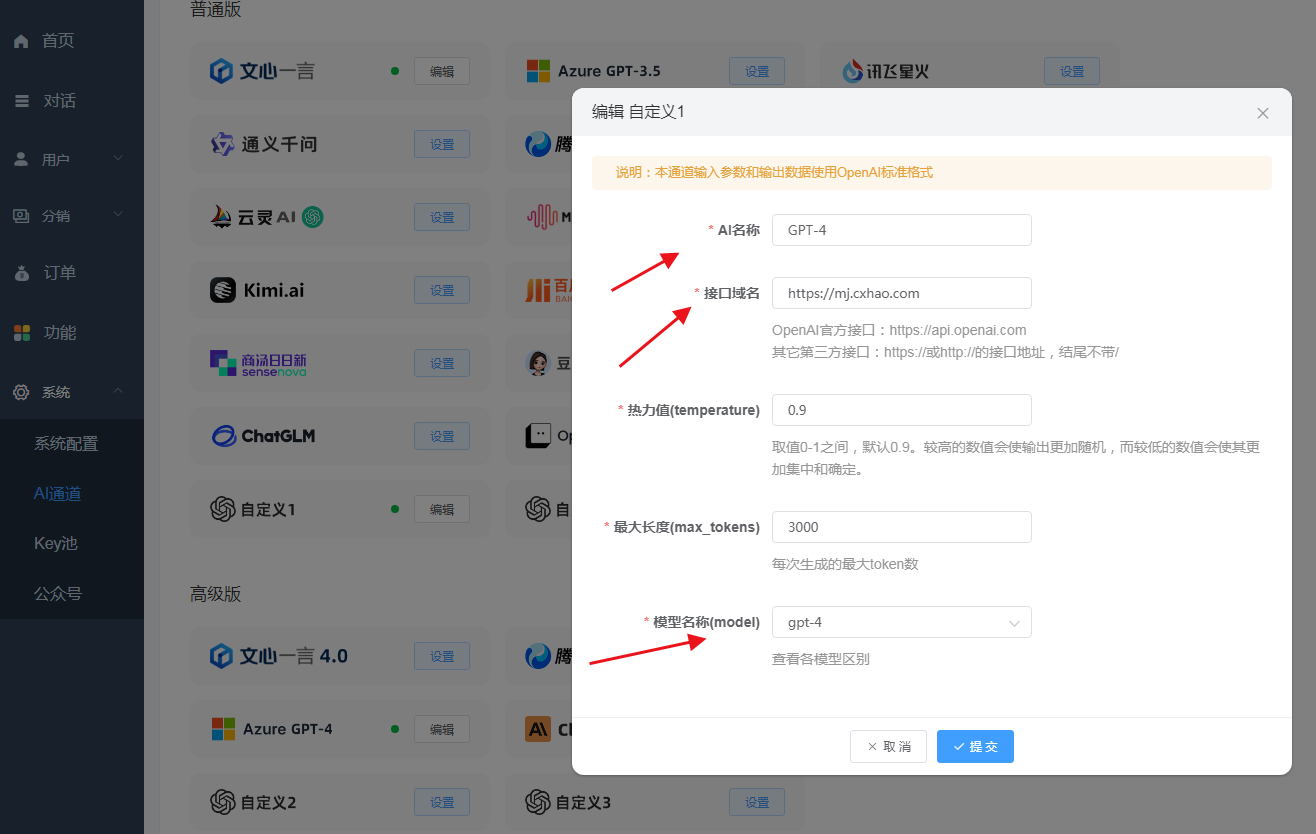1316x834 pixels.
Task: Click the 云灵AI sailboat logo
Action: pos(221,217)
